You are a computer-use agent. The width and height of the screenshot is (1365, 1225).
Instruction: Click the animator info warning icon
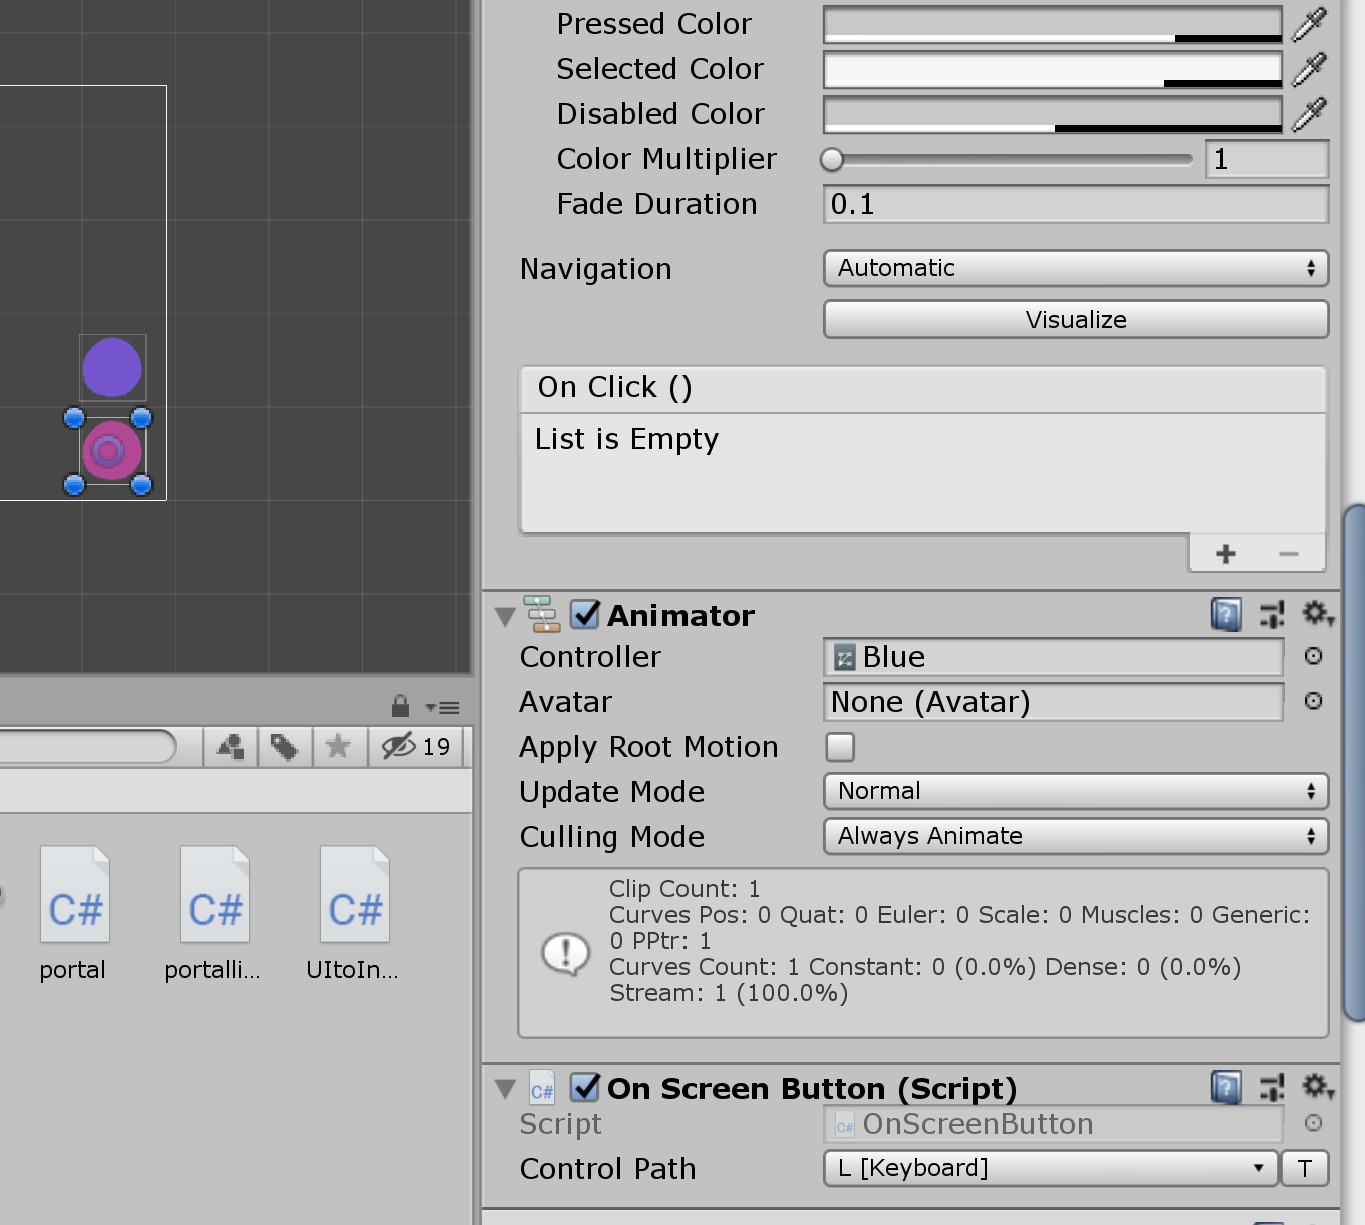coord(566,953)
